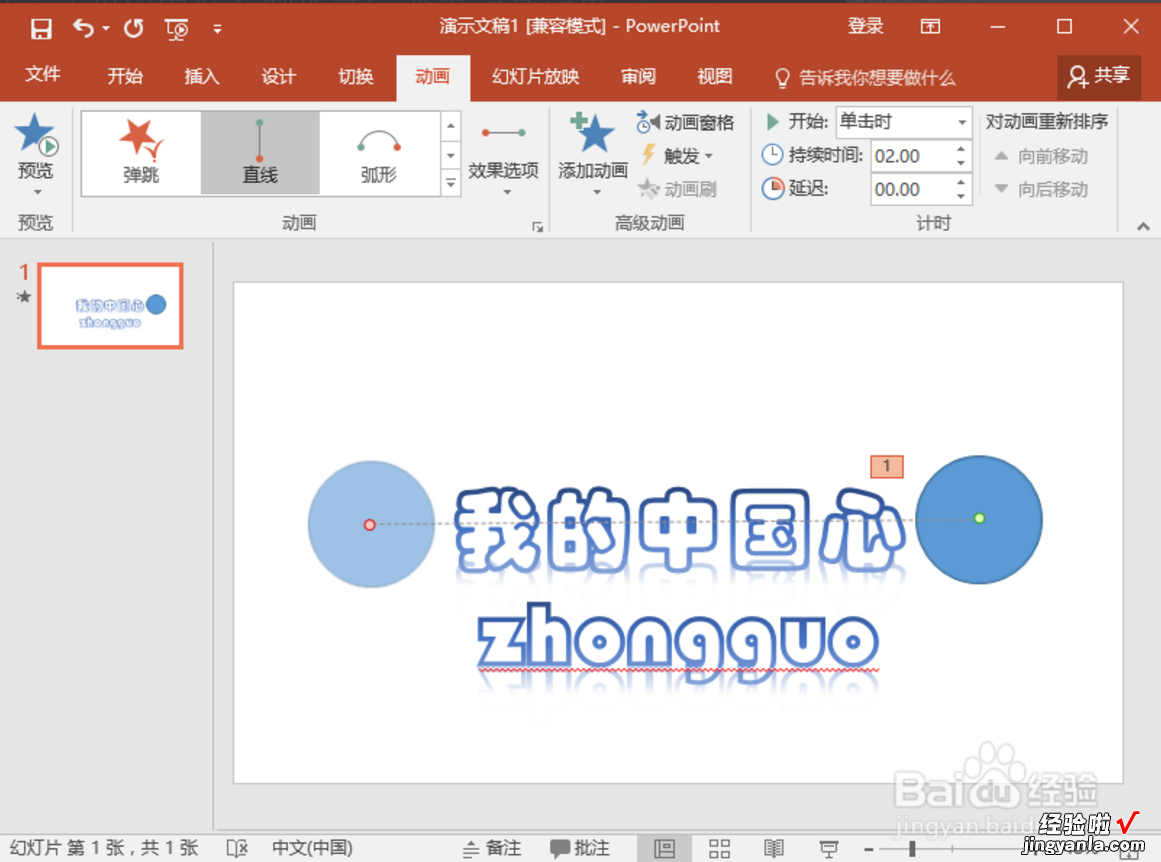This screenshot has width=1161, height=862.
Task: Open the animation dialog launcher
Action: pyautogui.click(x=538, y=227)
